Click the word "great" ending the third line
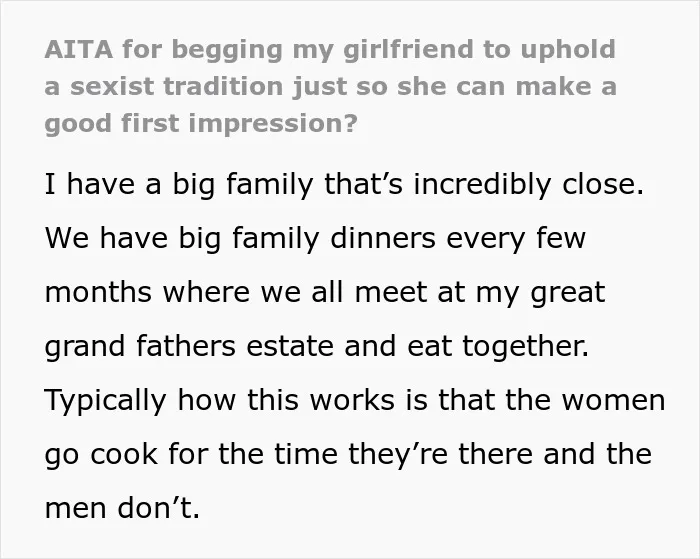 (x=568, y=293)
